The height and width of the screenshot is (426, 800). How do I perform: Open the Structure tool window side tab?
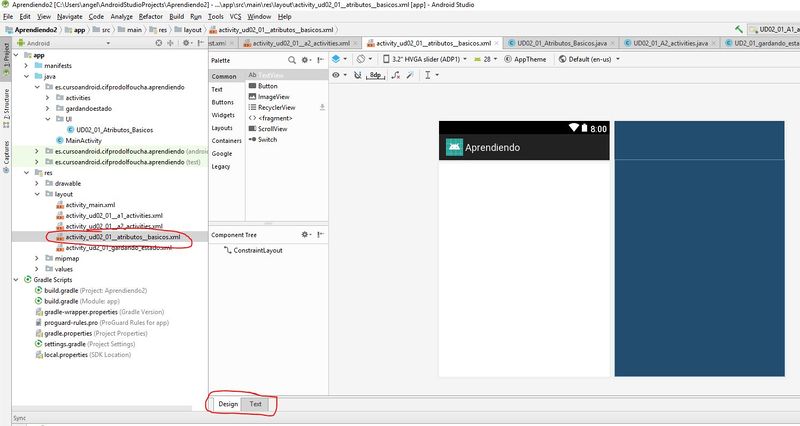[x=6, y=109]
